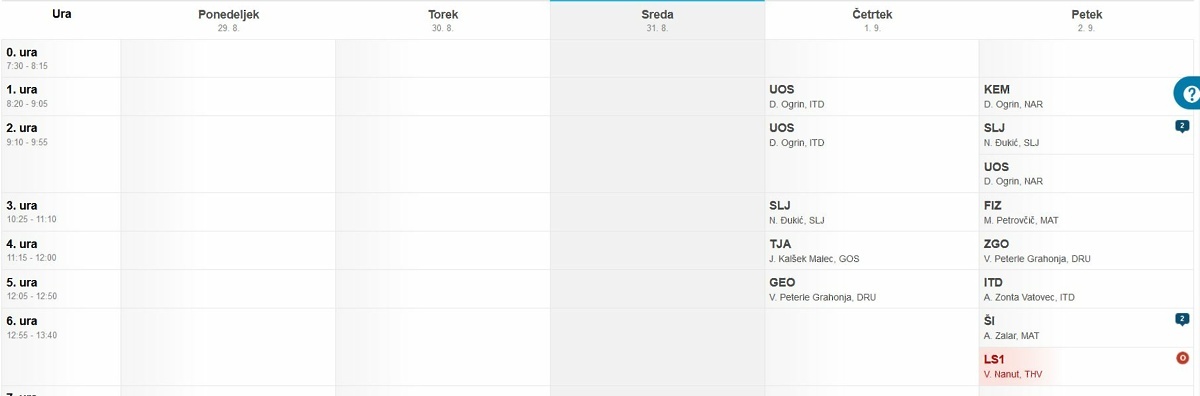Viewport: 1200px width, 396px height.
Task: Open the help question mark icon
Action: [1189, 94]
